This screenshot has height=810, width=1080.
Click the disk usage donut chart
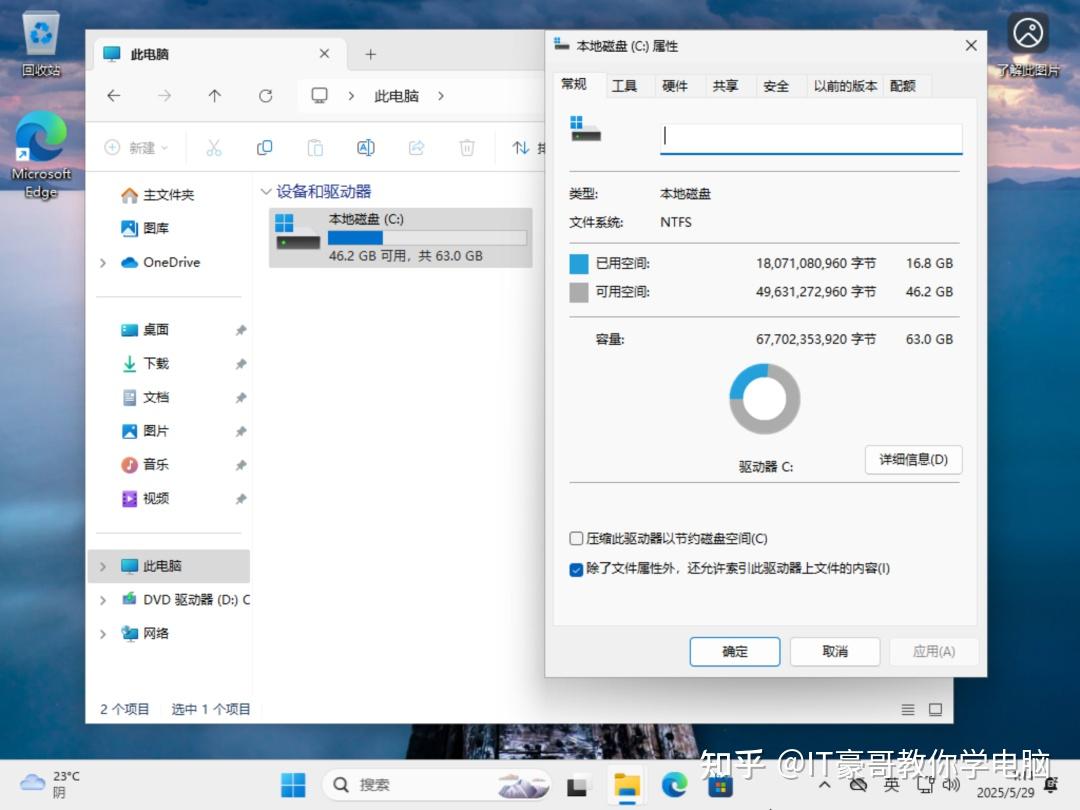point(764,397)
